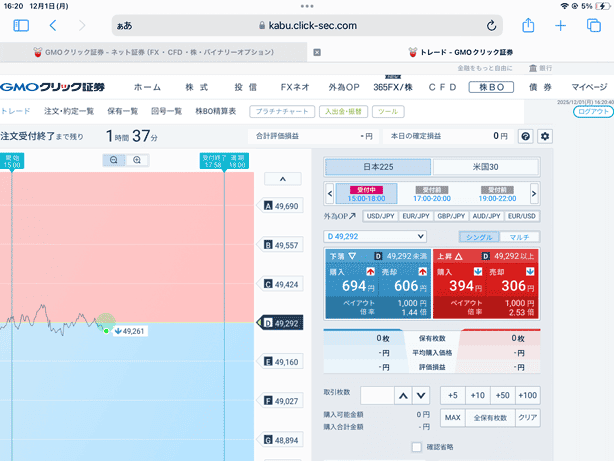Open the マイページ menu item
Screen dimensions: 614x461
[x=589, y=87]
